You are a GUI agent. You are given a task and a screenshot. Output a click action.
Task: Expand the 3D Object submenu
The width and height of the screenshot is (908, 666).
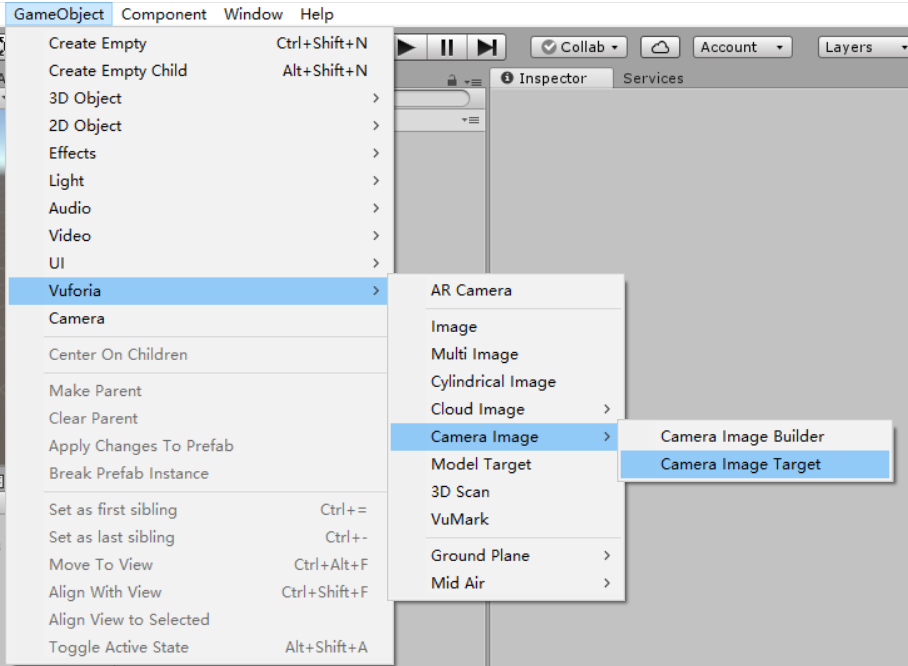tap(198, 98)
